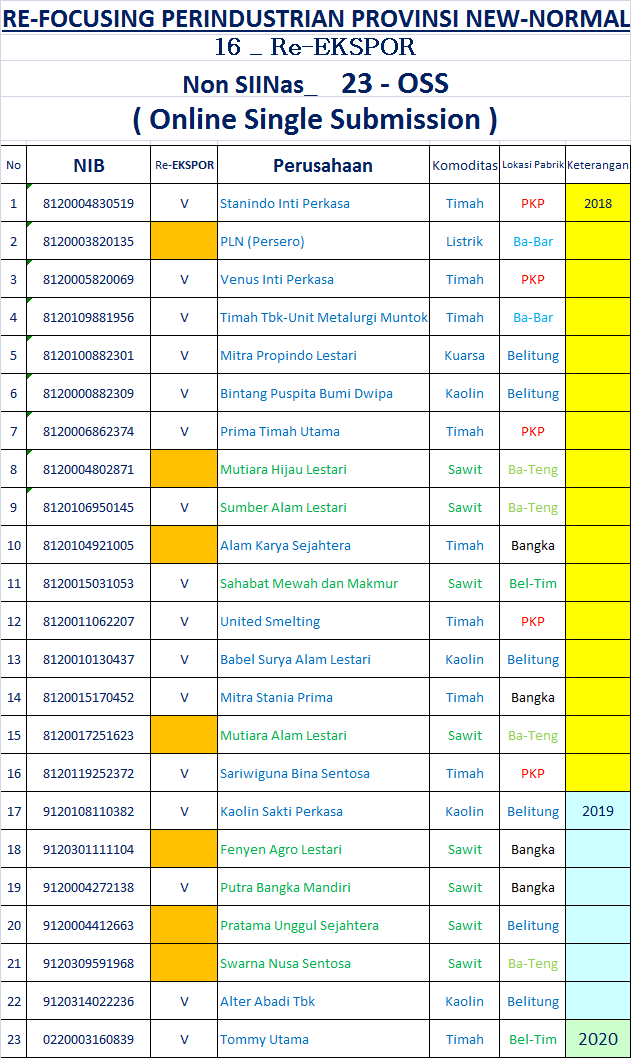Click Bangka location for Mitra Stania Prima
Viewport: 631px width, 1058px height.
[532, 698]
